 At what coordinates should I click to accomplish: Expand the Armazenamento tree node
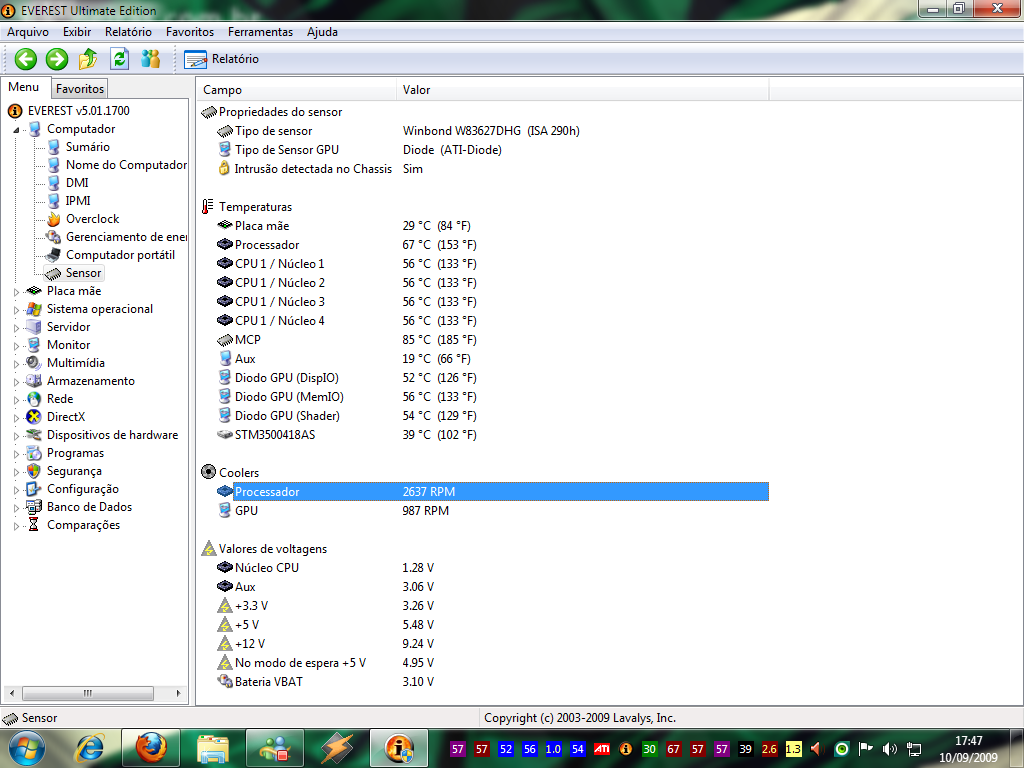pyautogui.click(x=16, y=381)
